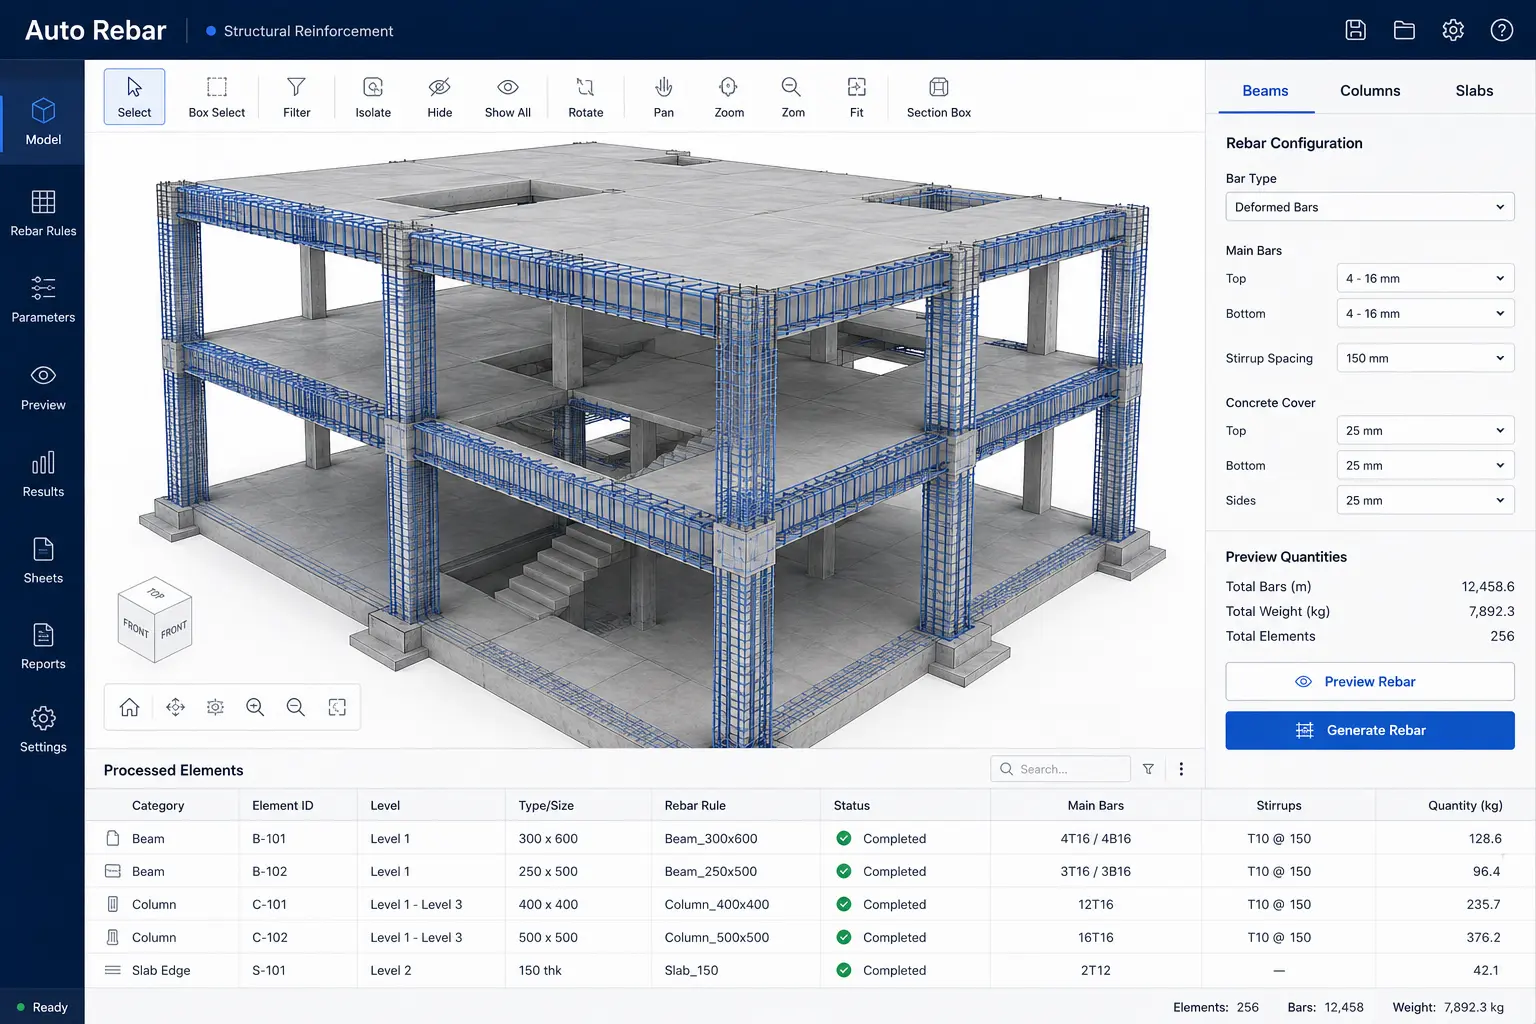Open Main Bars Top dropdown
The image size is (1536, 1024).
click(1425, 278)
